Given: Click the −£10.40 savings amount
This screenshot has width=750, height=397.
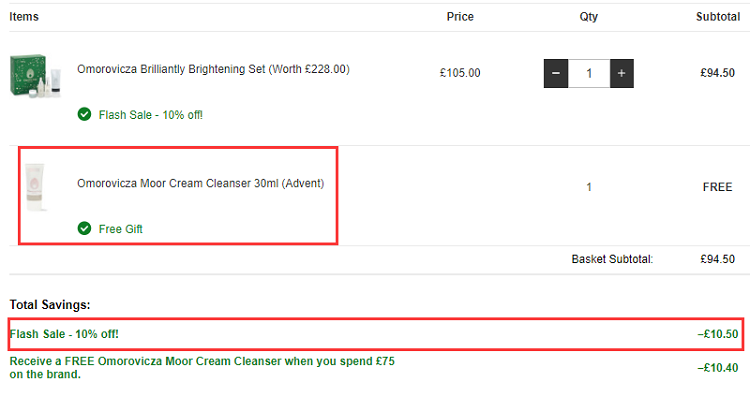Looking at the screenshot, I should point(718,368).
